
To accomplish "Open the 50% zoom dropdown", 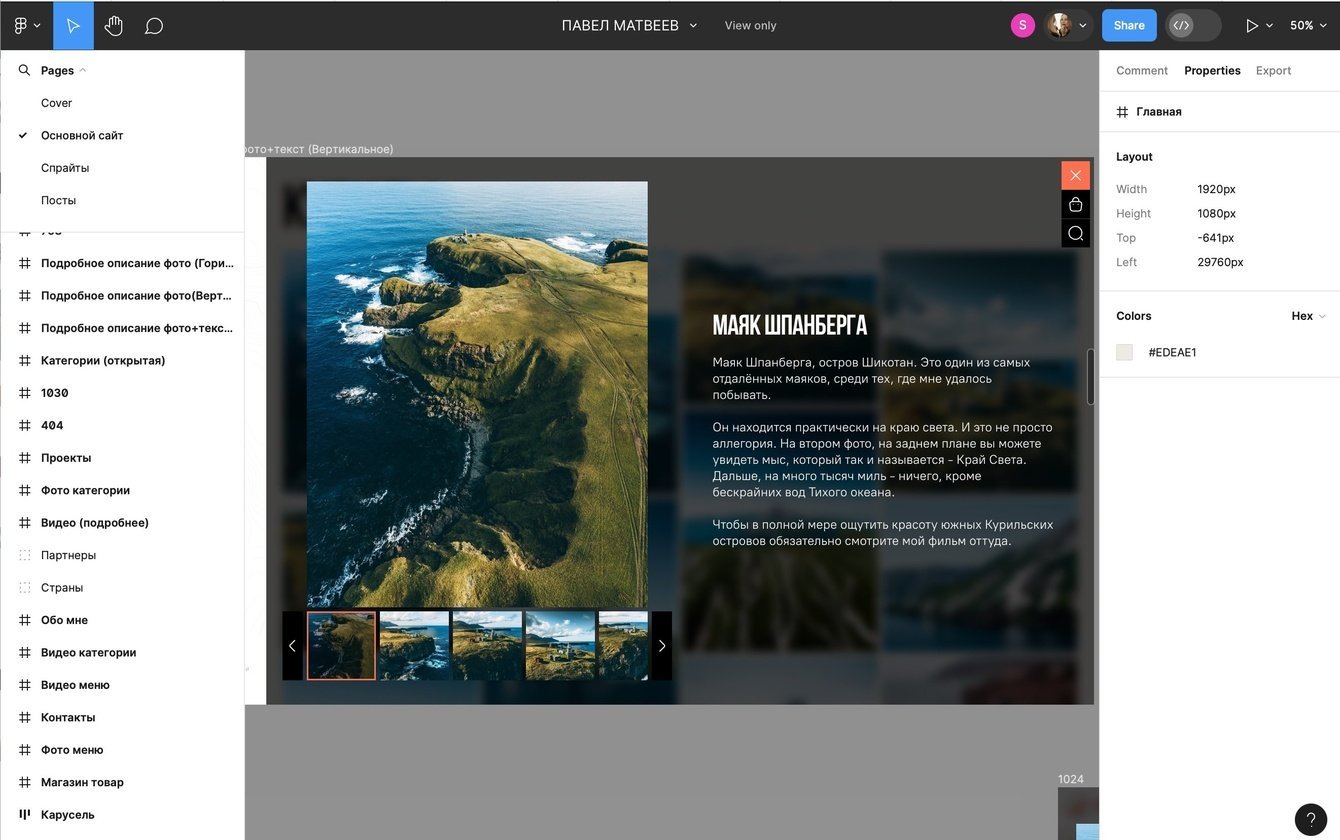I will [1308, 25].
